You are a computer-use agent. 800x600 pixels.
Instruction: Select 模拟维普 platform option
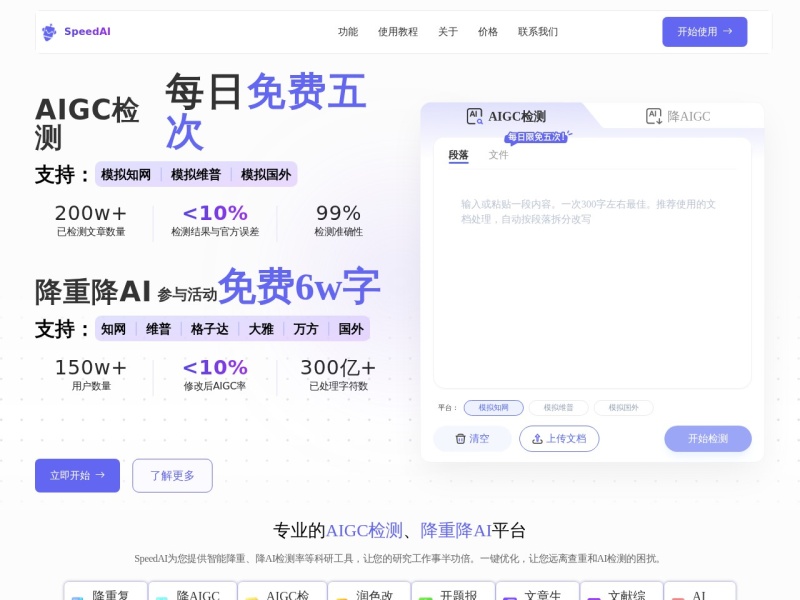558,408
